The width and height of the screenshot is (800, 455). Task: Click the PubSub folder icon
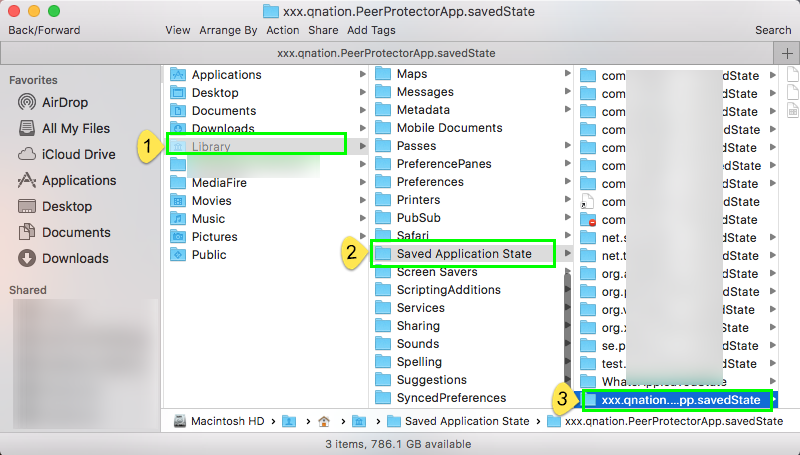383,218
